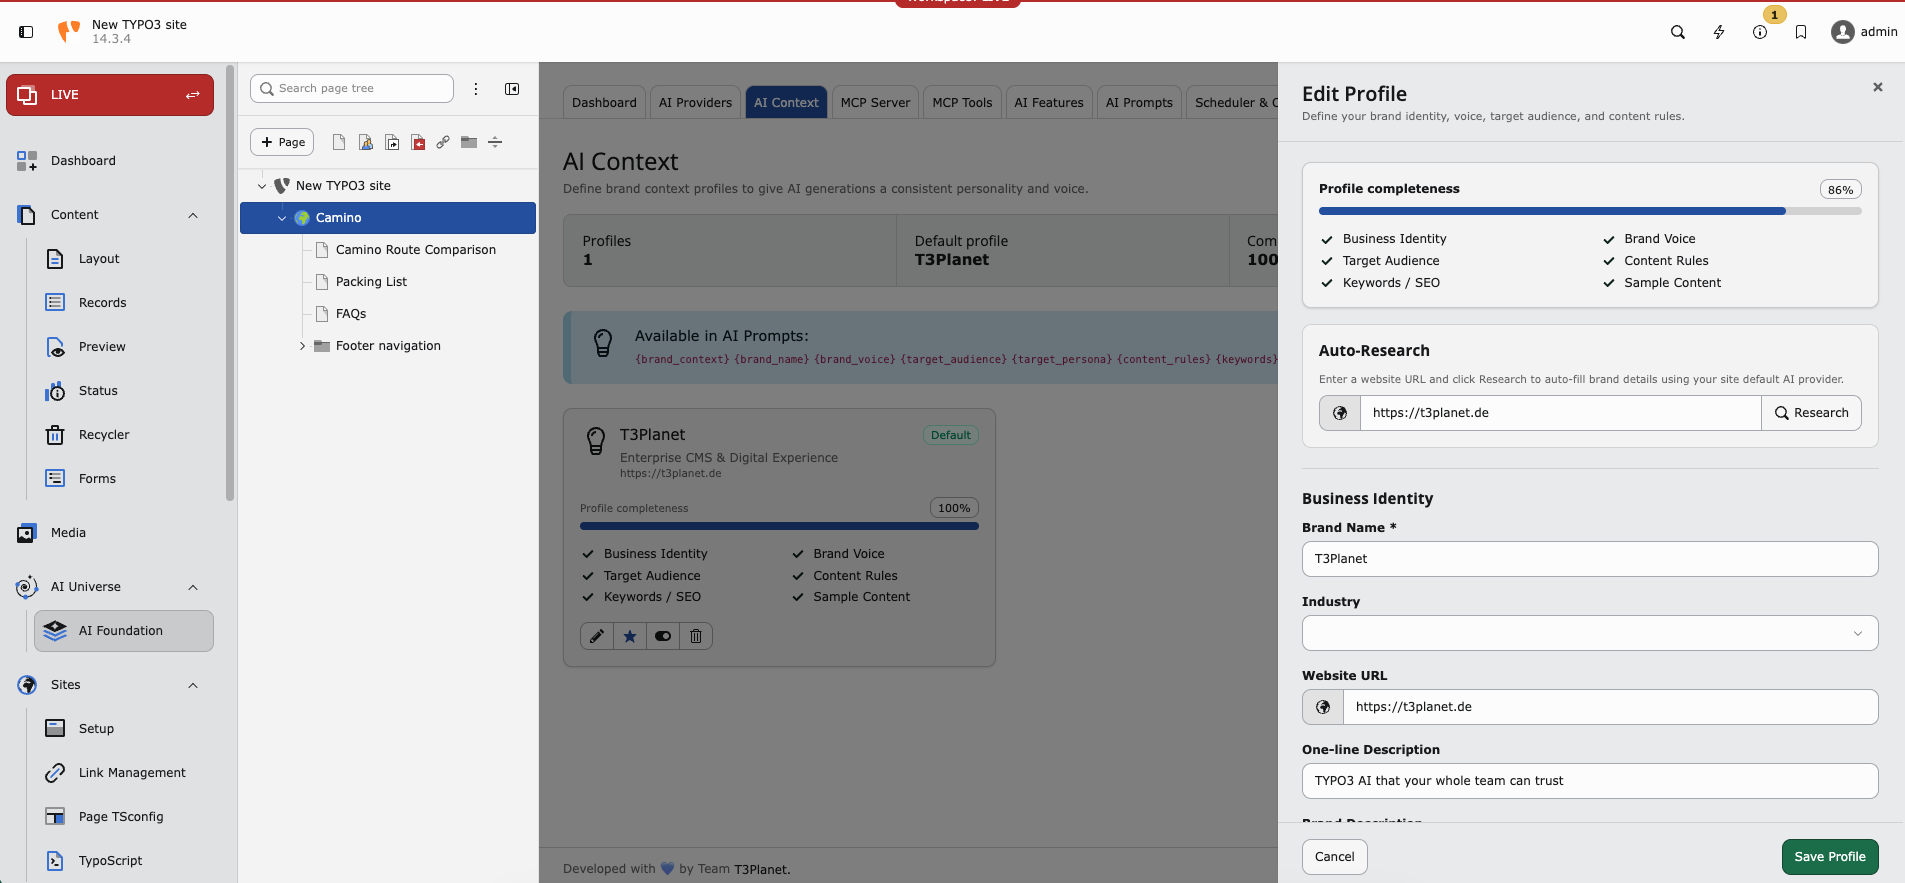This screenshot has height=883, width=1905.
Task: Open the top bar search icon
Action: (x=1678, y=32)
